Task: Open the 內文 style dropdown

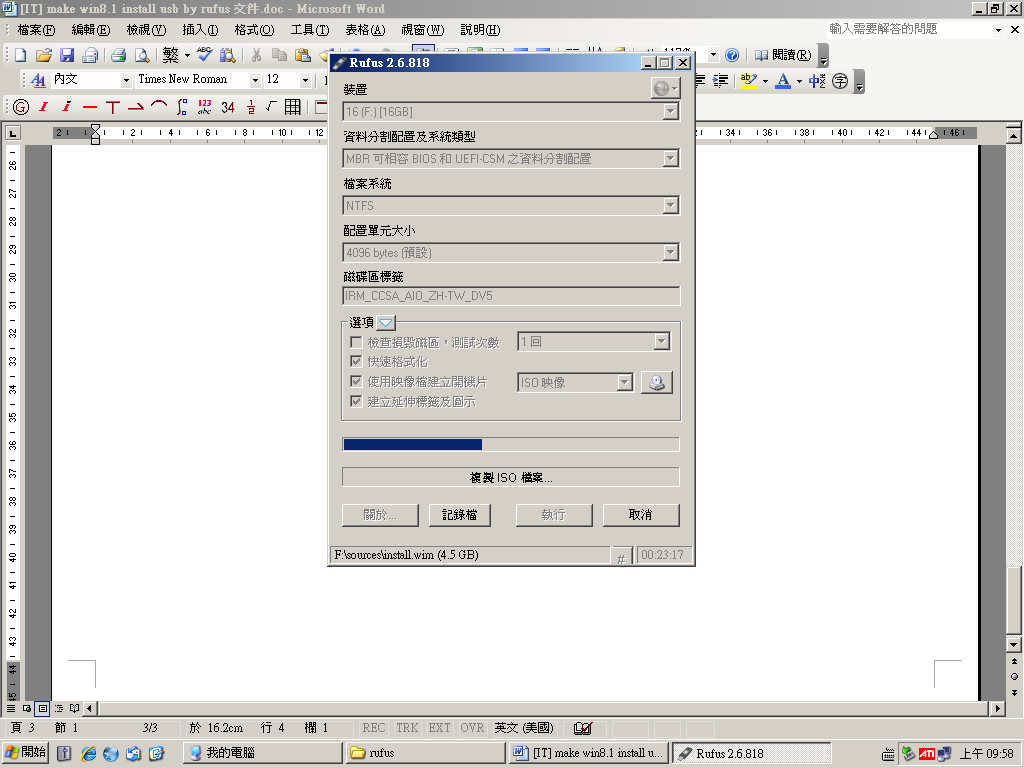Action: 126,80
